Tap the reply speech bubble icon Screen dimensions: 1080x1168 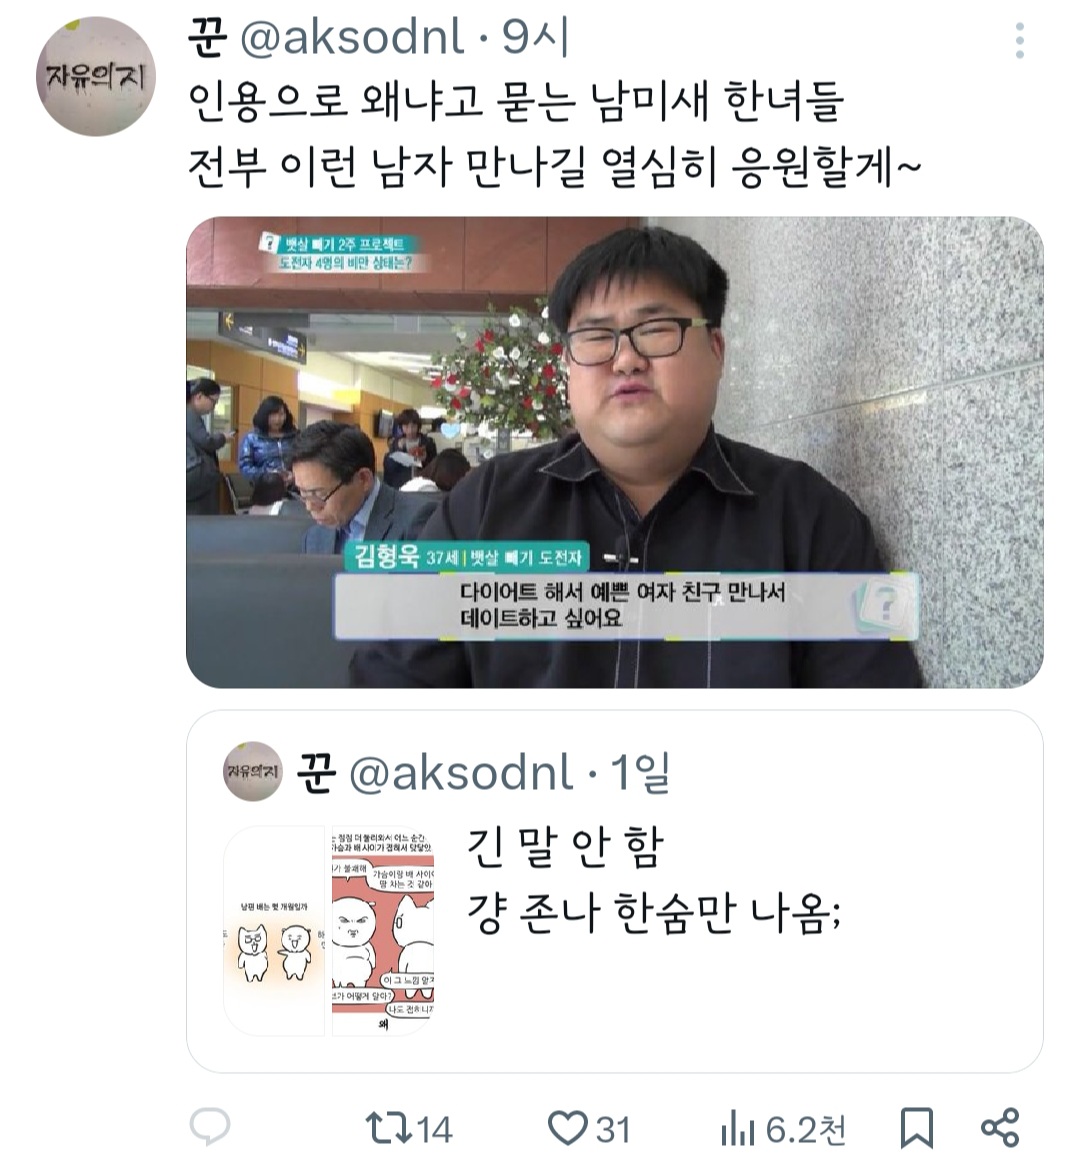(210, 1127)
